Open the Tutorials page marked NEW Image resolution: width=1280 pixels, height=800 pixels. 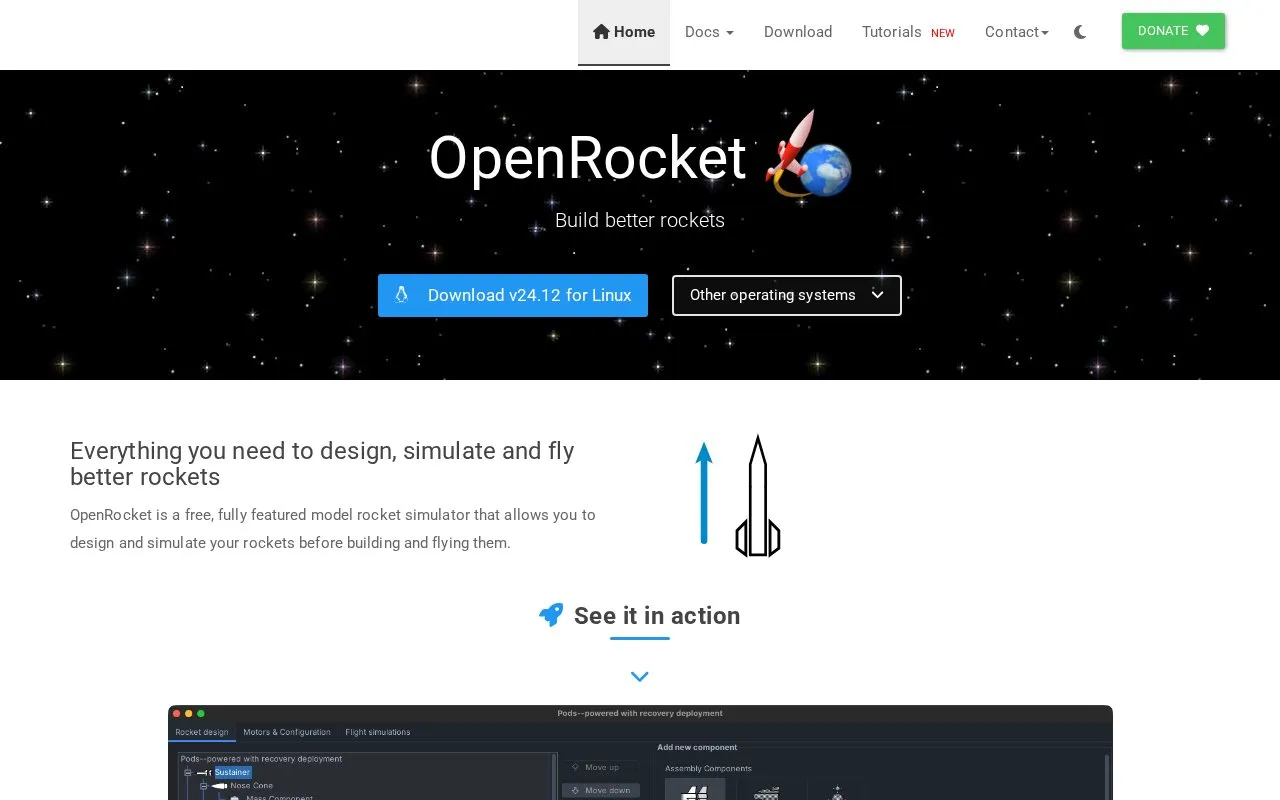click(x=908, y=32)
